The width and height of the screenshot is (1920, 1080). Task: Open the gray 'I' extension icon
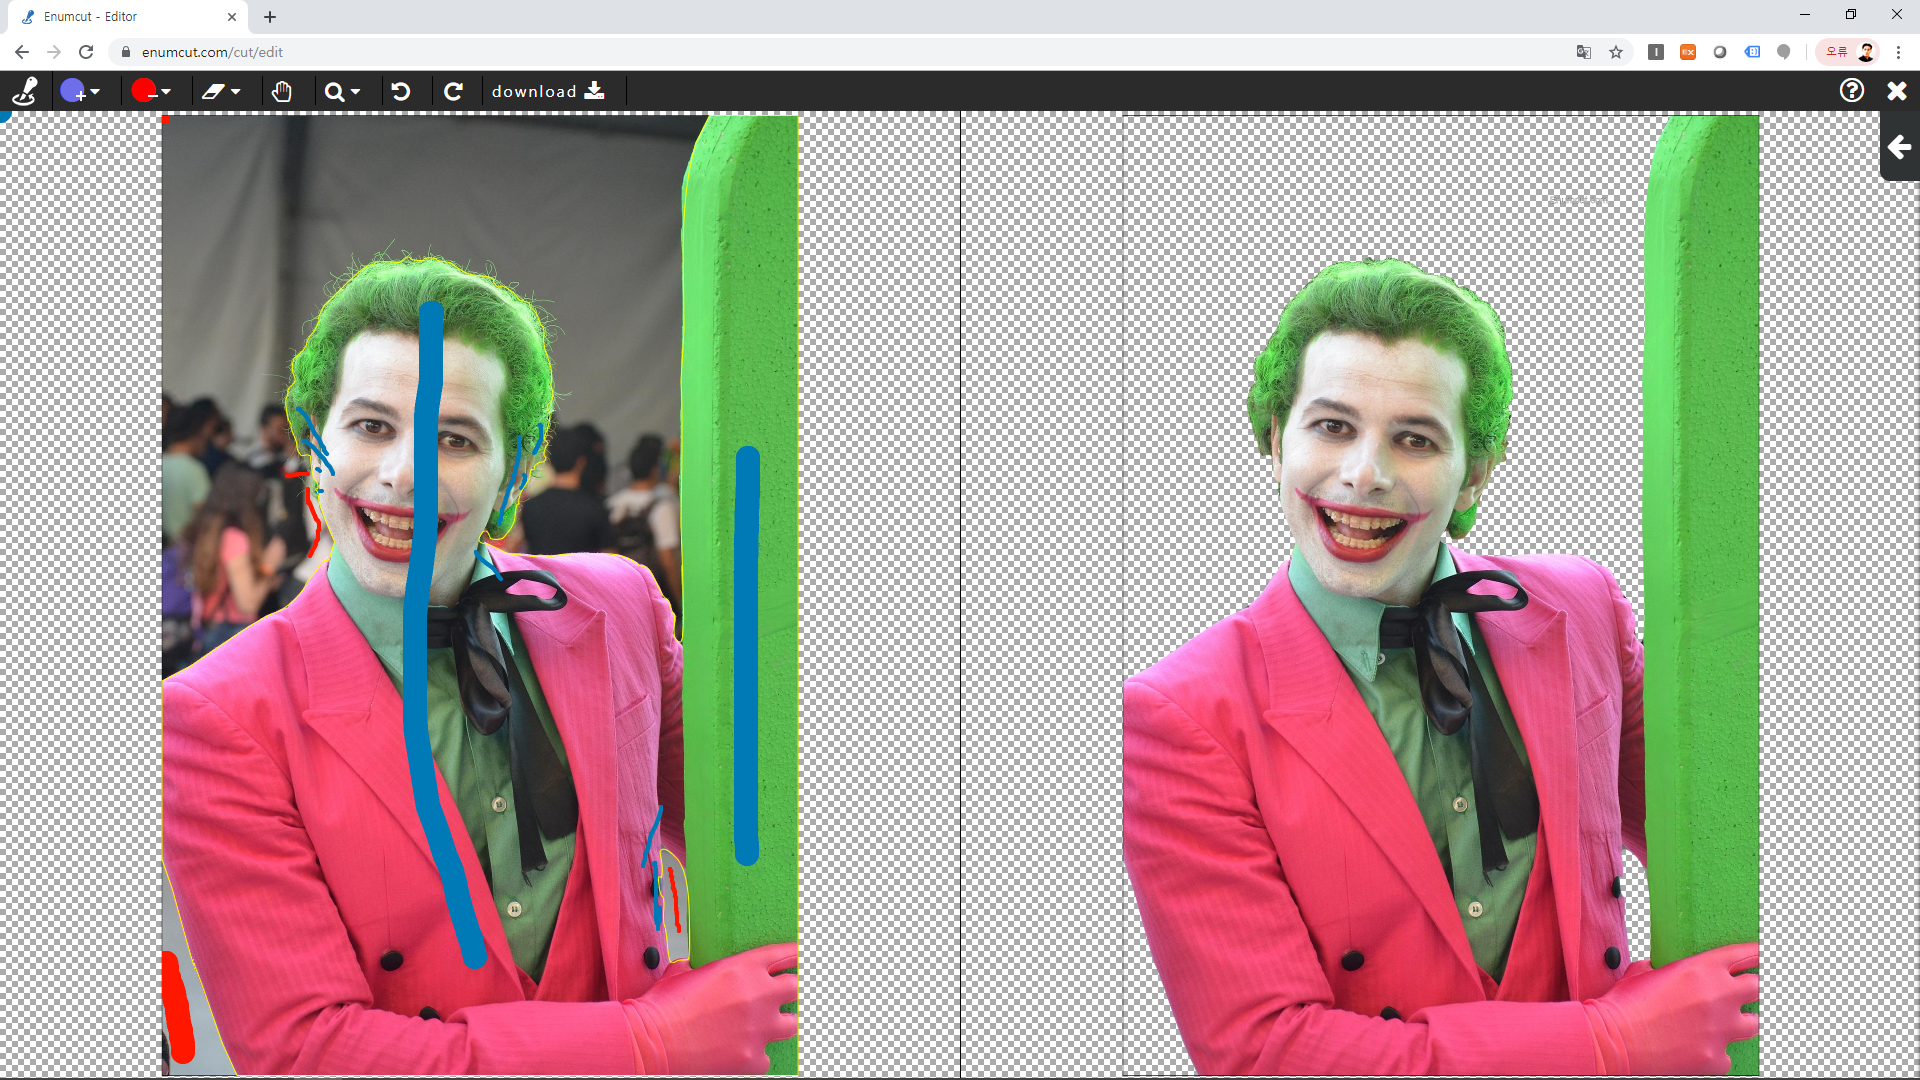pyautogui.click(x=1656, y=52)
